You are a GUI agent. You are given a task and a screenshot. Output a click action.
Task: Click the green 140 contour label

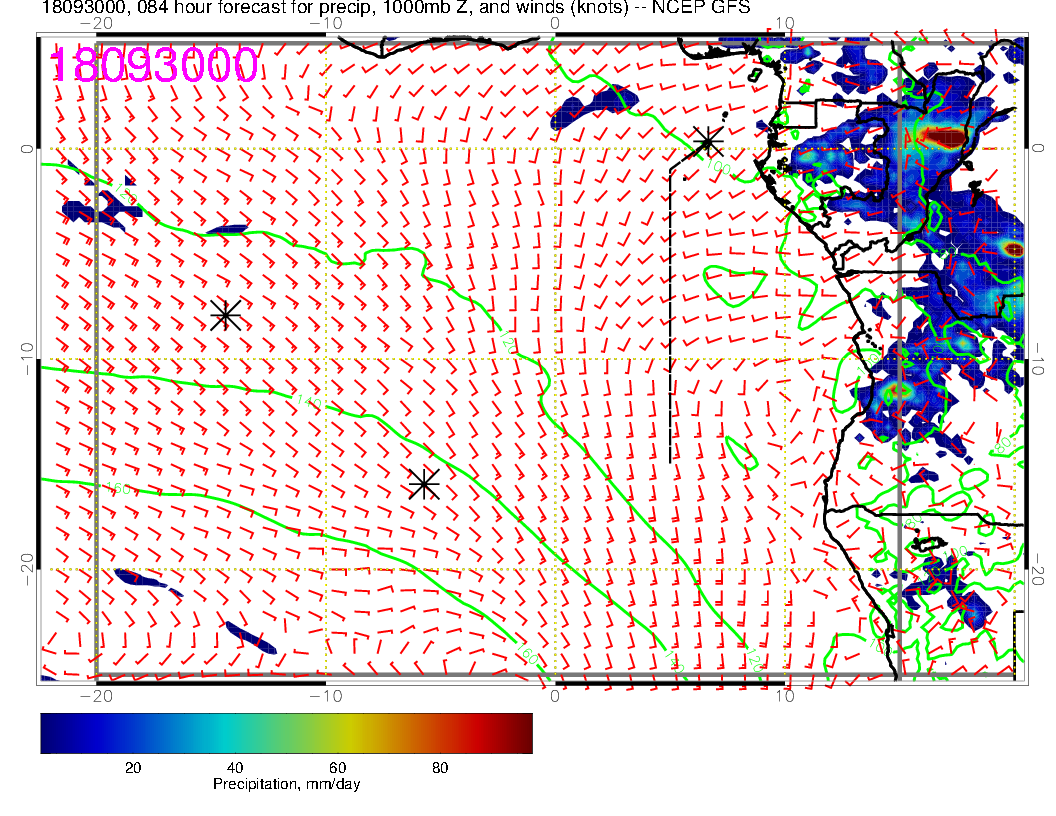[308, 402]
